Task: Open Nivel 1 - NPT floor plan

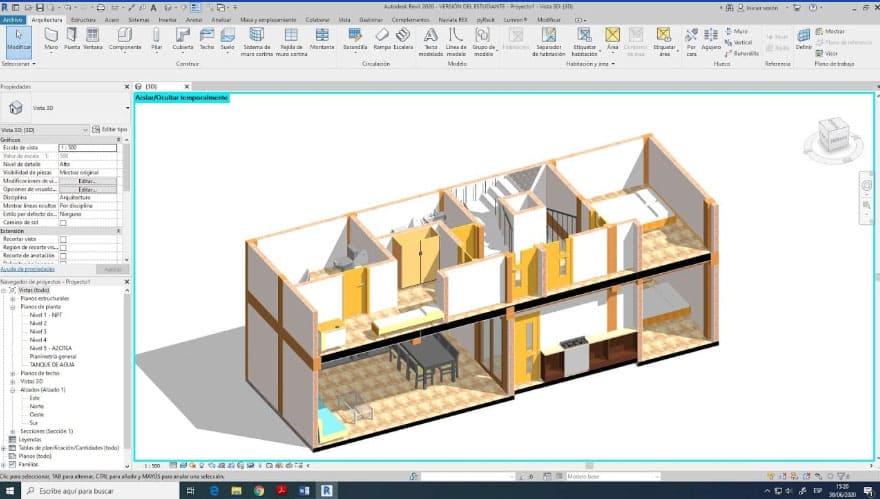Action: click(x=46, y=315)
